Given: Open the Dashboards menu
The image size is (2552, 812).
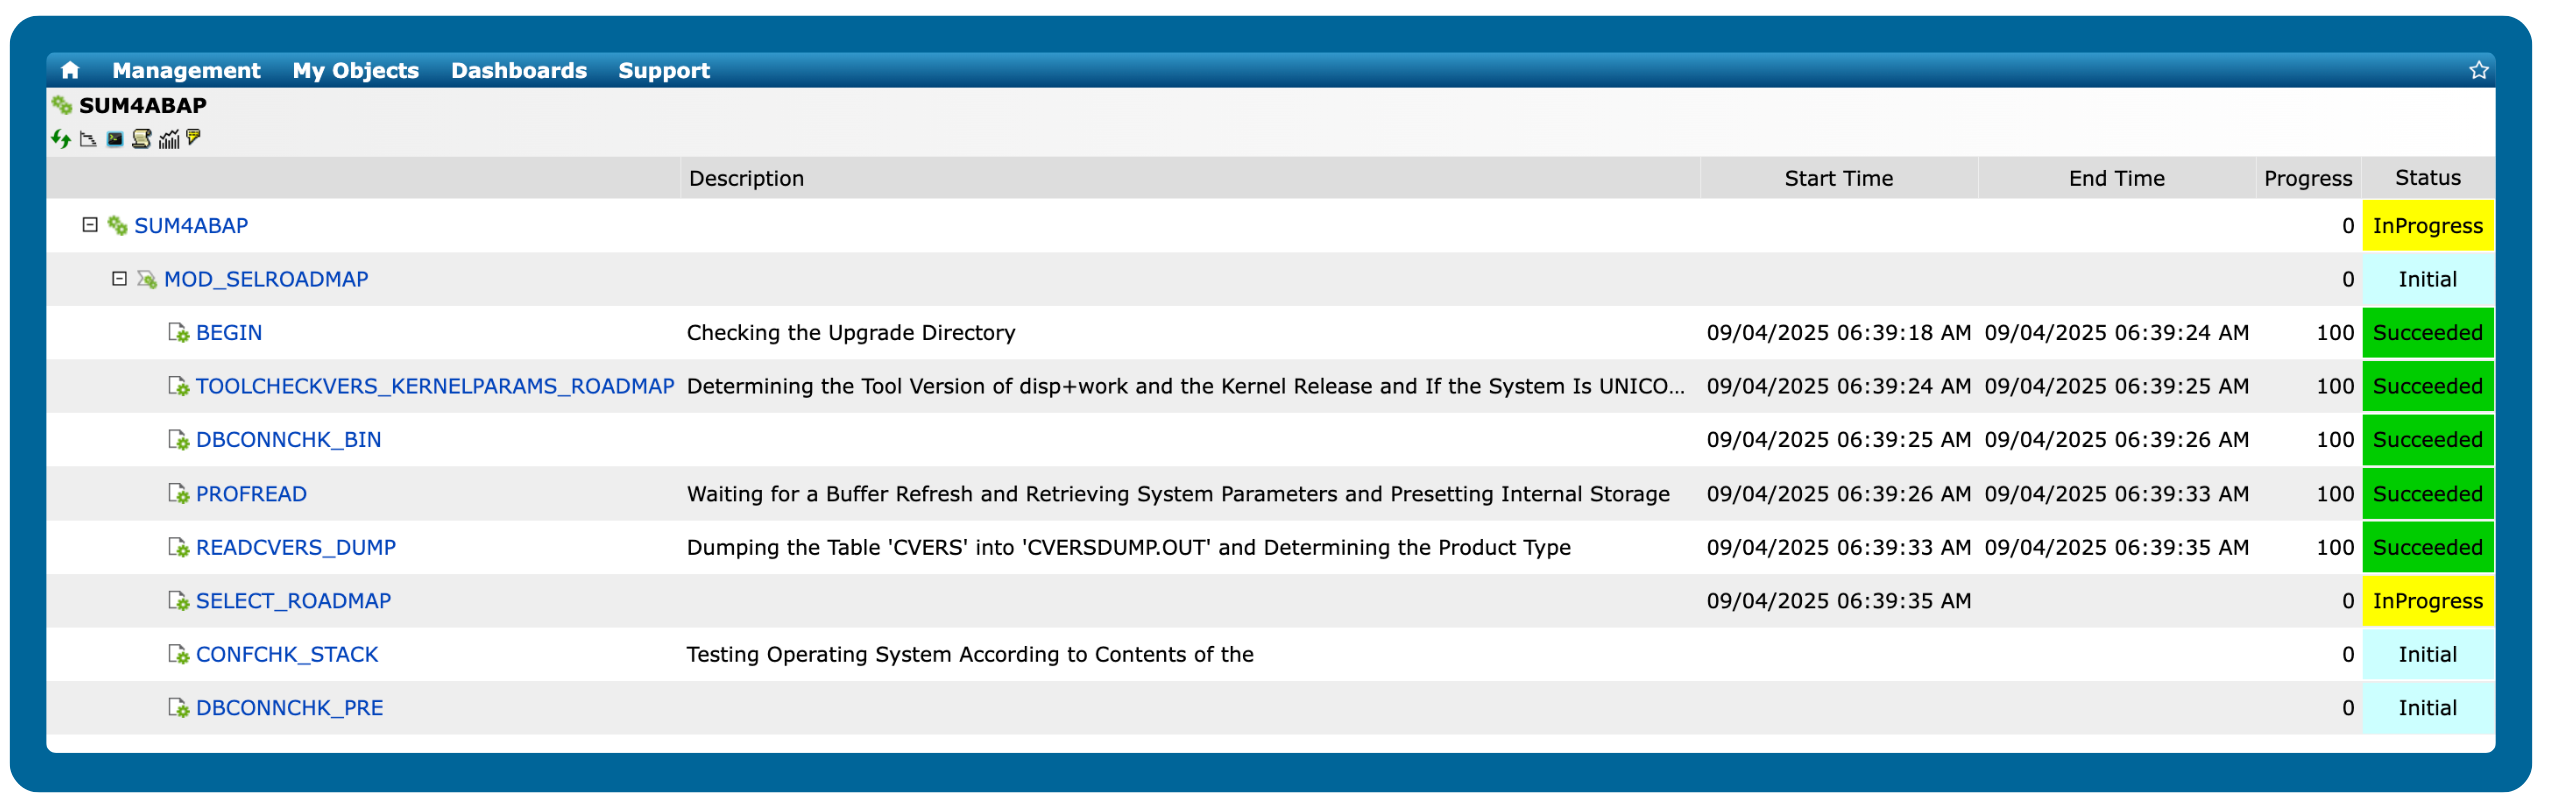Looking at the screenshot, I should point(519,70).
